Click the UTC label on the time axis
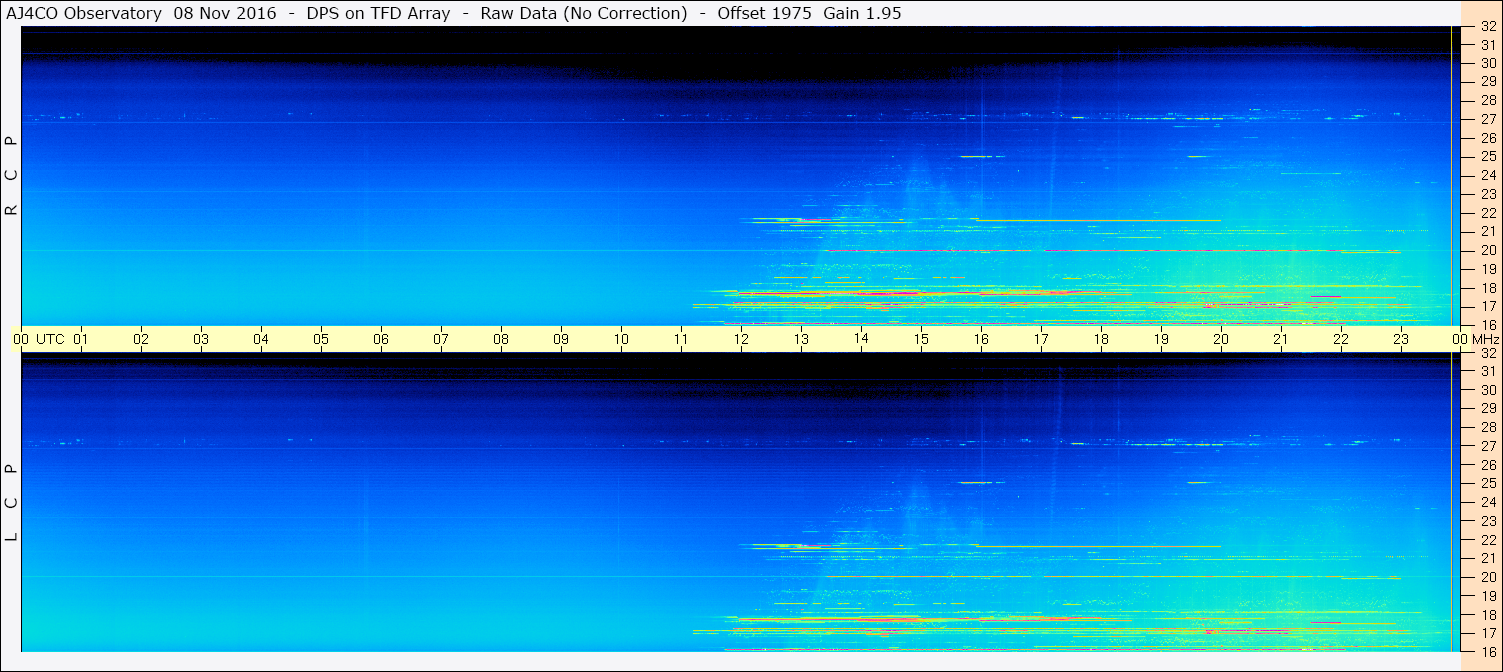This screenshot has width=1503, height=672. (50, 339)
